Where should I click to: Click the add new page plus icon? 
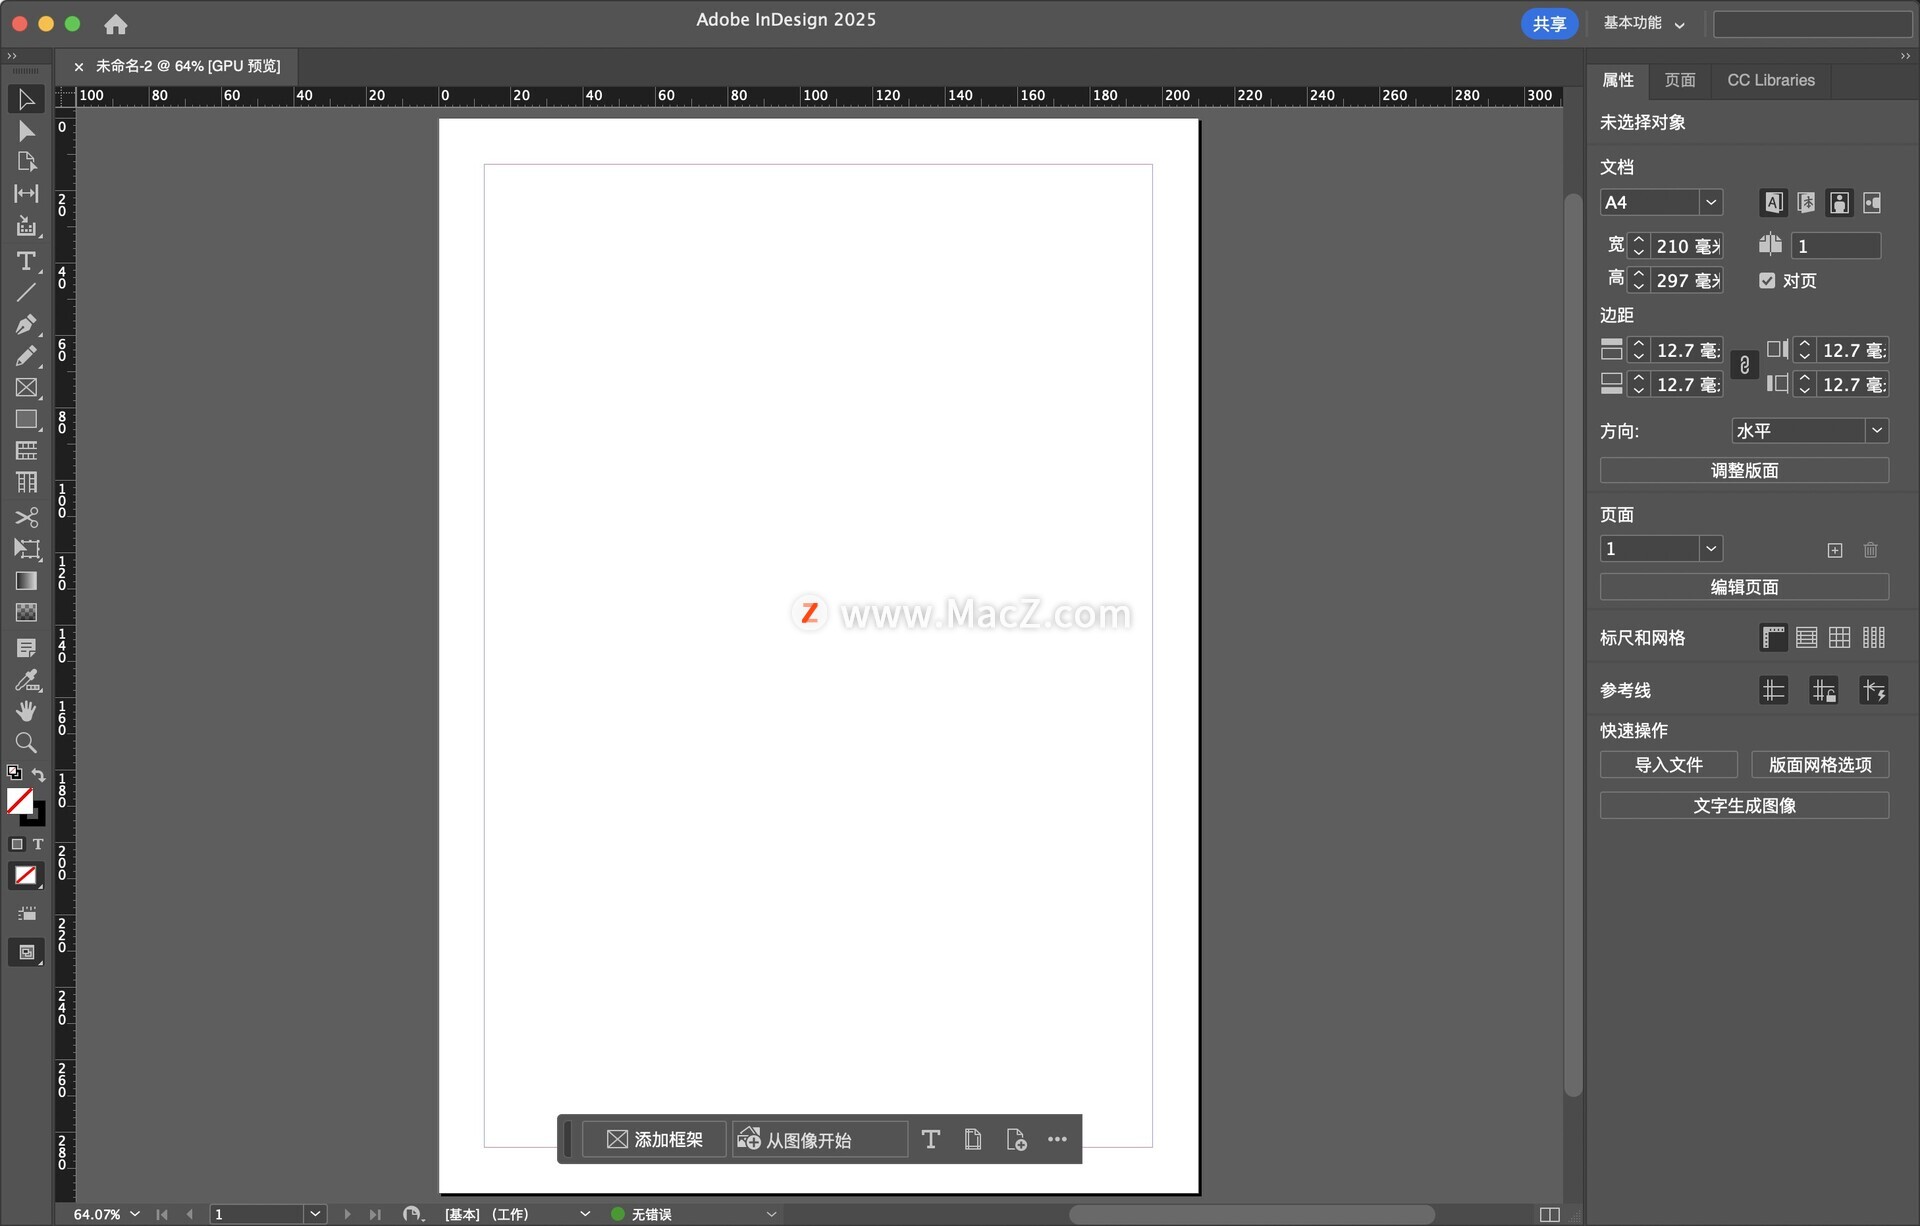(x=1835, y=550)
